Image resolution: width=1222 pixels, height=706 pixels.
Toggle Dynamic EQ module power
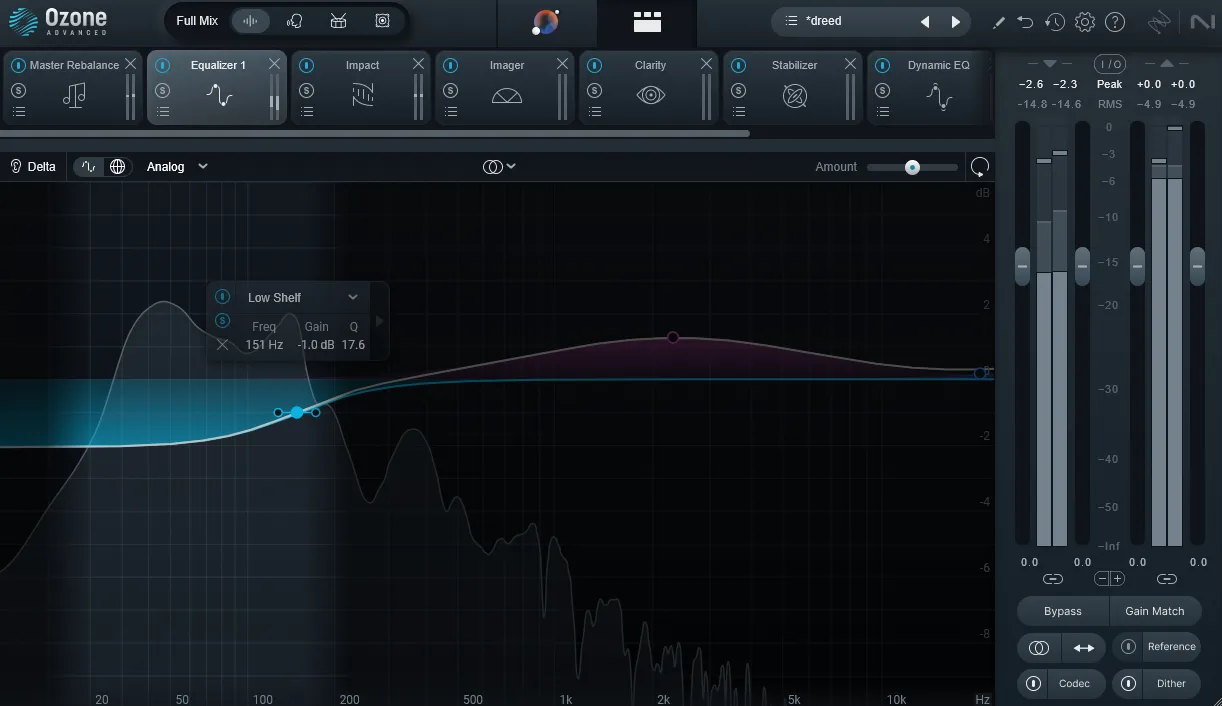[882, 65]
